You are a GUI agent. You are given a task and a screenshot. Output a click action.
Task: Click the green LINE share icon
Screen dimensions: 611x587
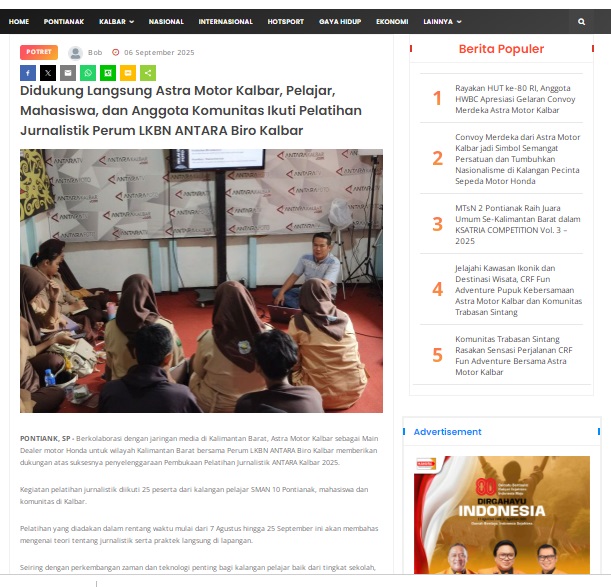click(x=108, y=73)
